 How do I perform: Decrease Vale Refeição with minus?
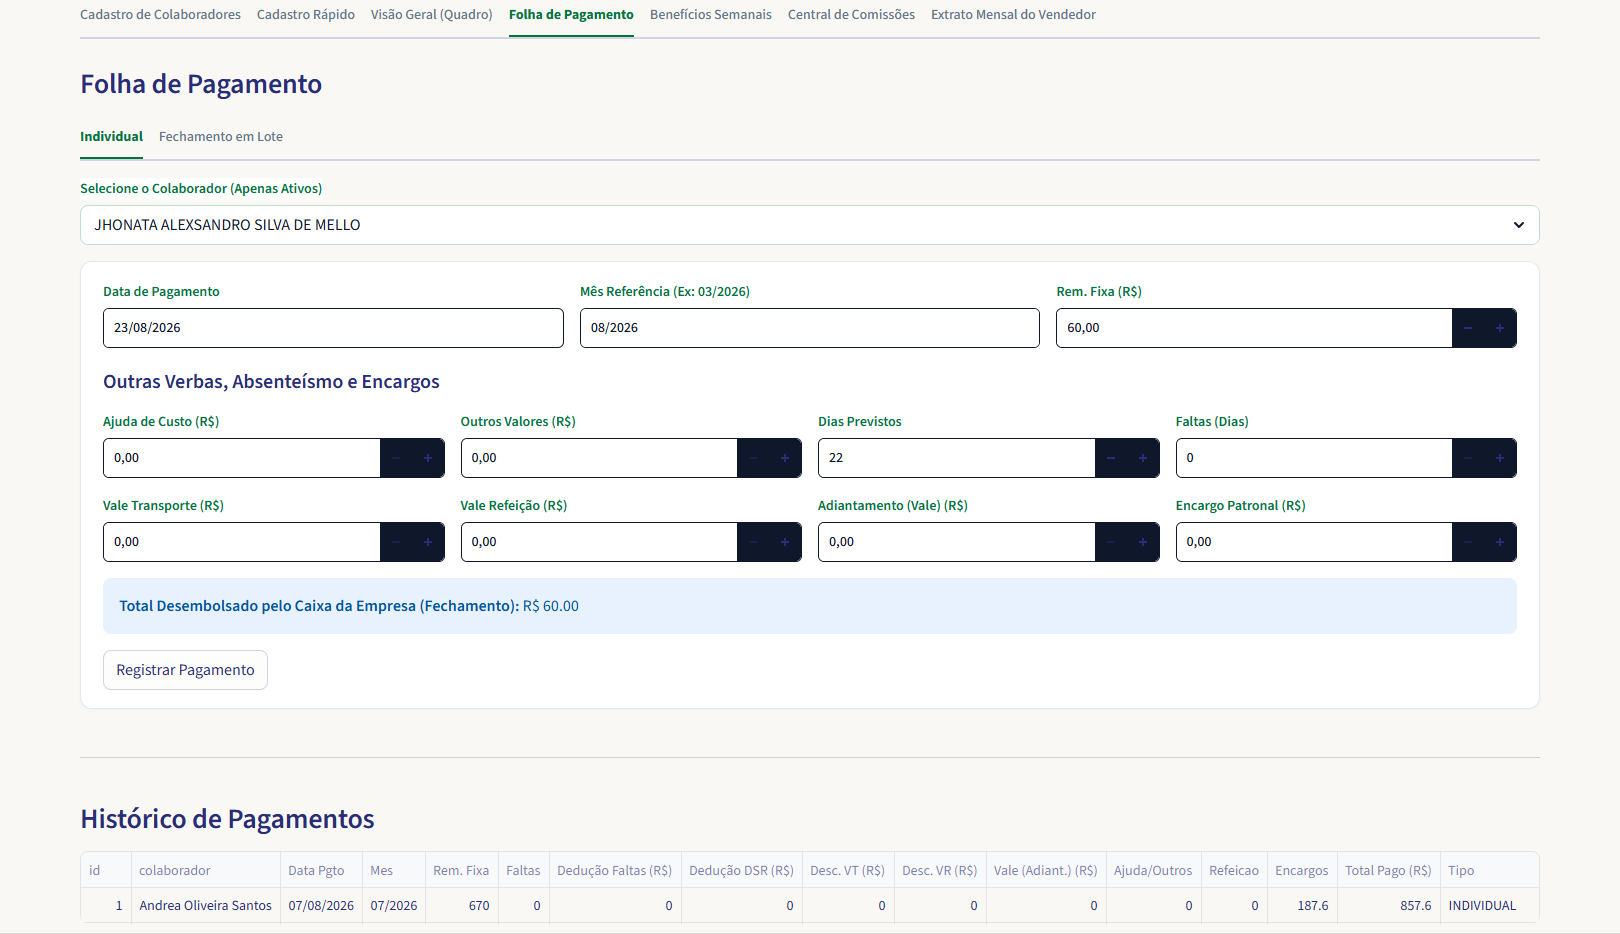coord(753,542)
